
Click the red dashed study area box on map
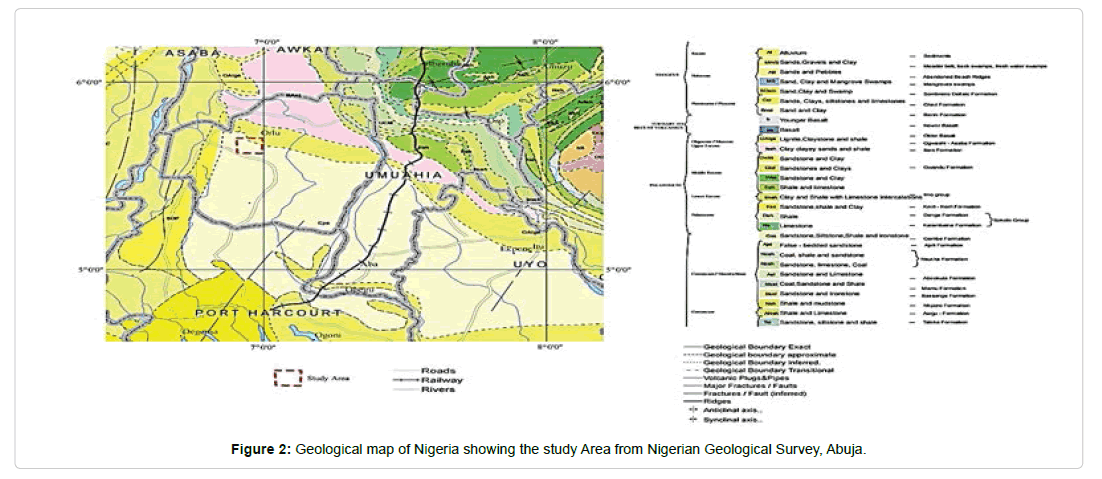pos(249,144)
